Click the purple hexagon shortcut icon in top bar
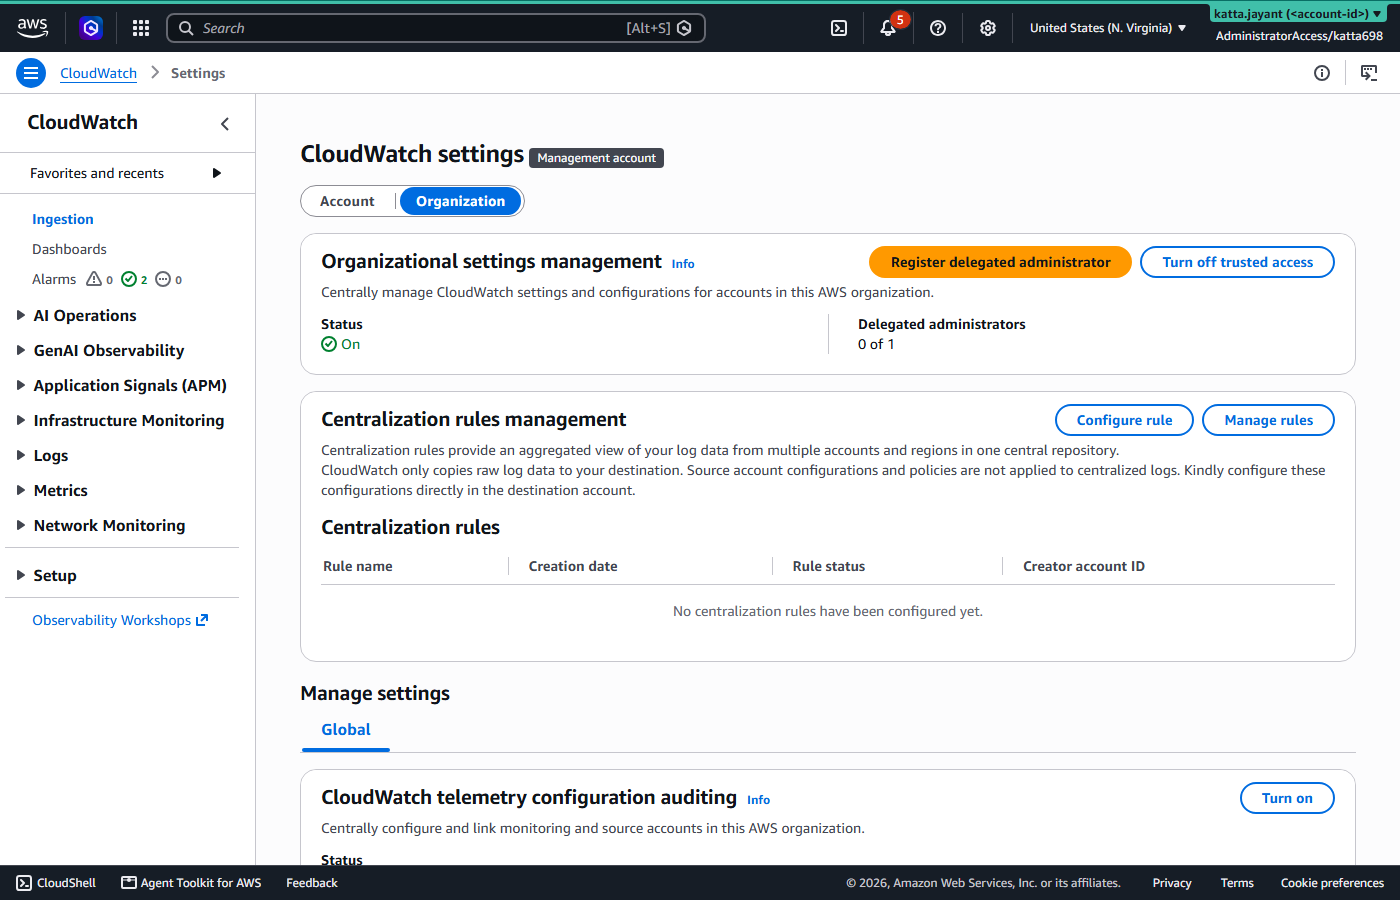The image size is (1400, 900). pos(91,28)
